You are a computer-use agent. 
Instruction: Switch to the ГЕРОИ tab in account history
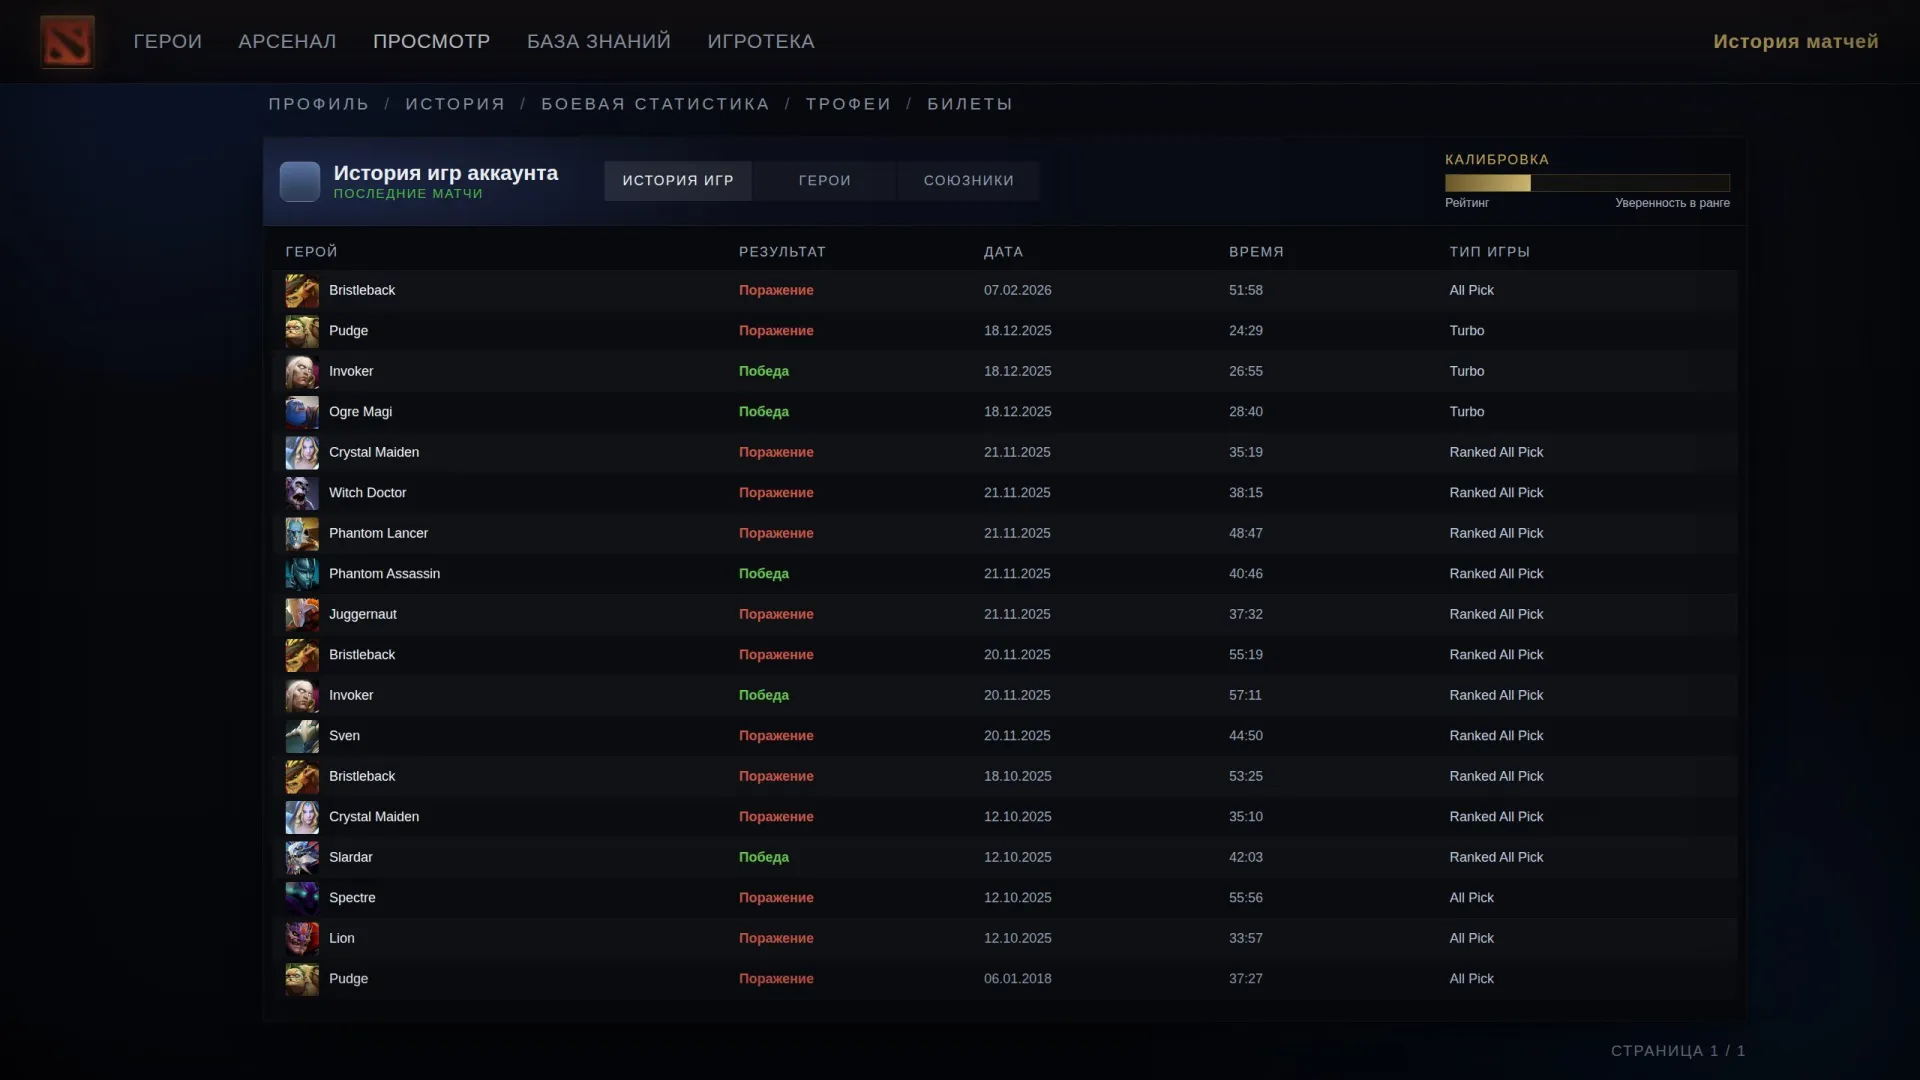pos(825,181)
